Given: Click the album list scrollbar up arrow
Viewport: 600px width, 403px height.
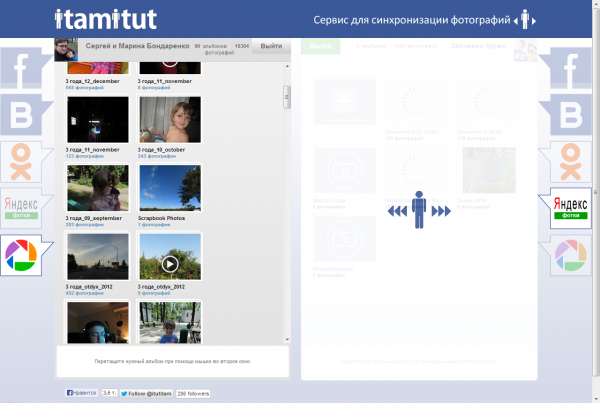Looking at the screenshot, I should click(x=287, y=66).
